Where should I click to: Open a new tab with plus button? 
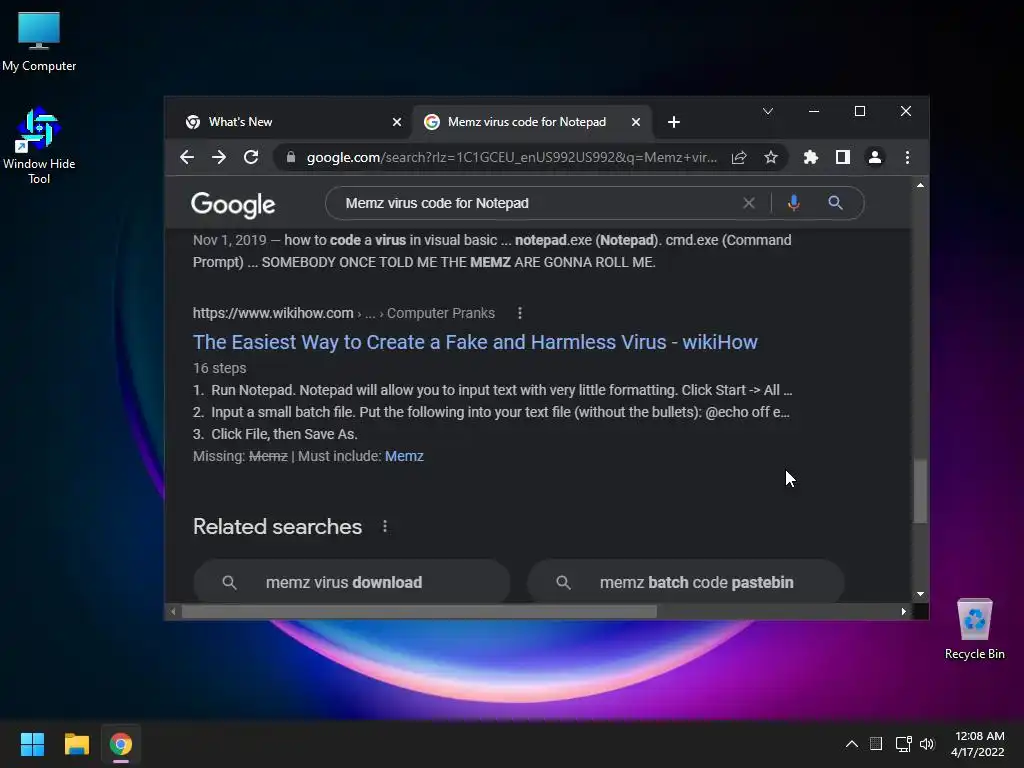coord(674,122)
